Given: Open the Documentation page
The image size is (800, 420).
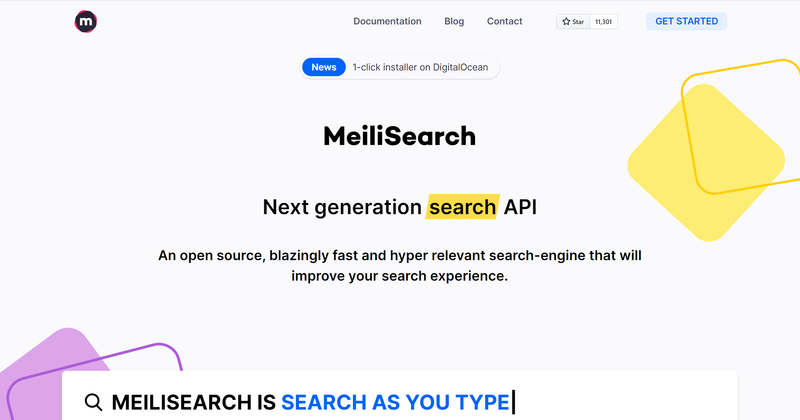Looking at the screenshot, I should click(x=387, y=21).
